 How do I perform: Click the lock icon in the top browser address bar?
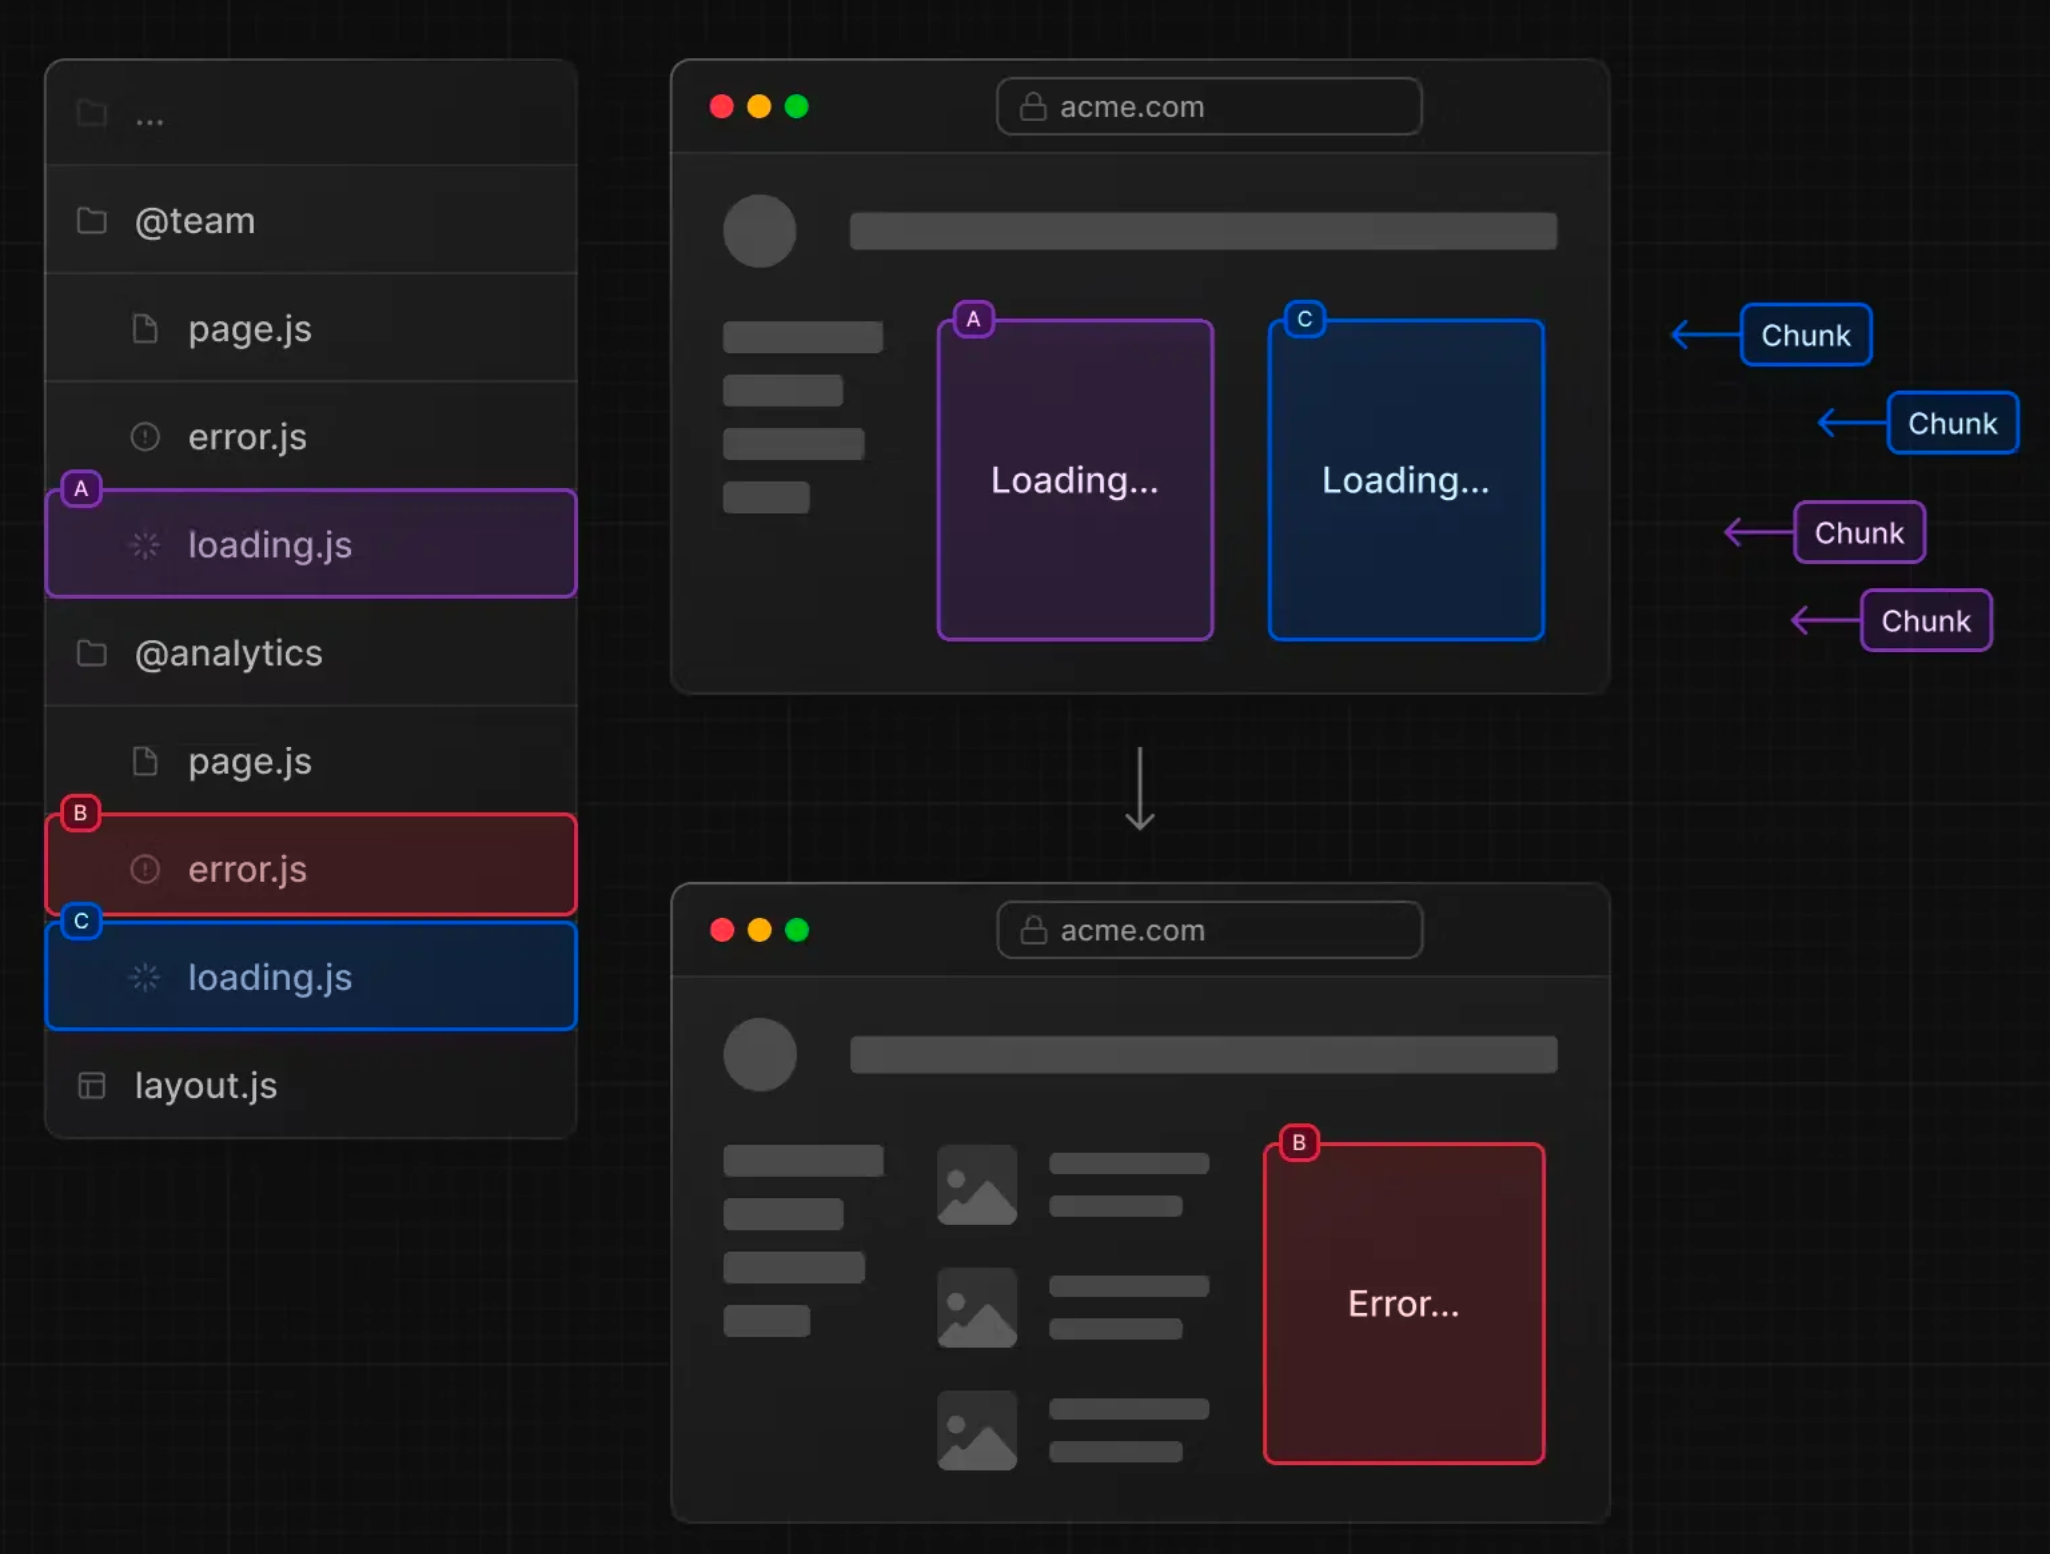point(1033,106)
